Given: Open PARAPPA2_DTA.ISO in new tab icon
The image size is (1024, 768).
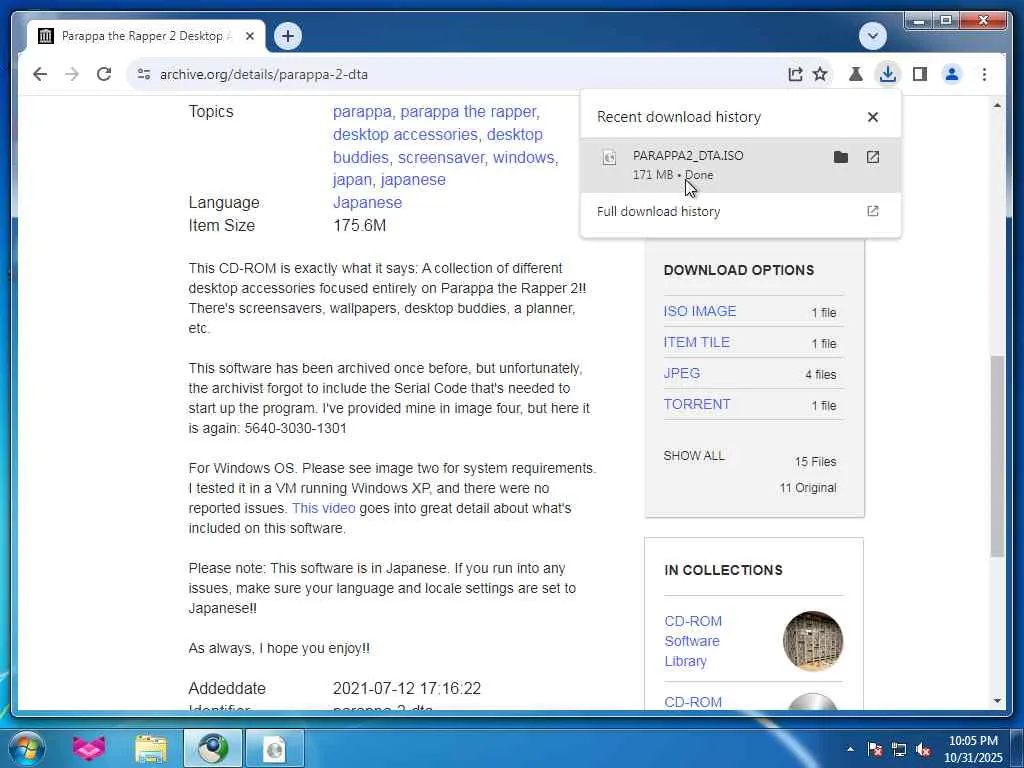Looking at the screenshot, I should click(x=872, y=157).
